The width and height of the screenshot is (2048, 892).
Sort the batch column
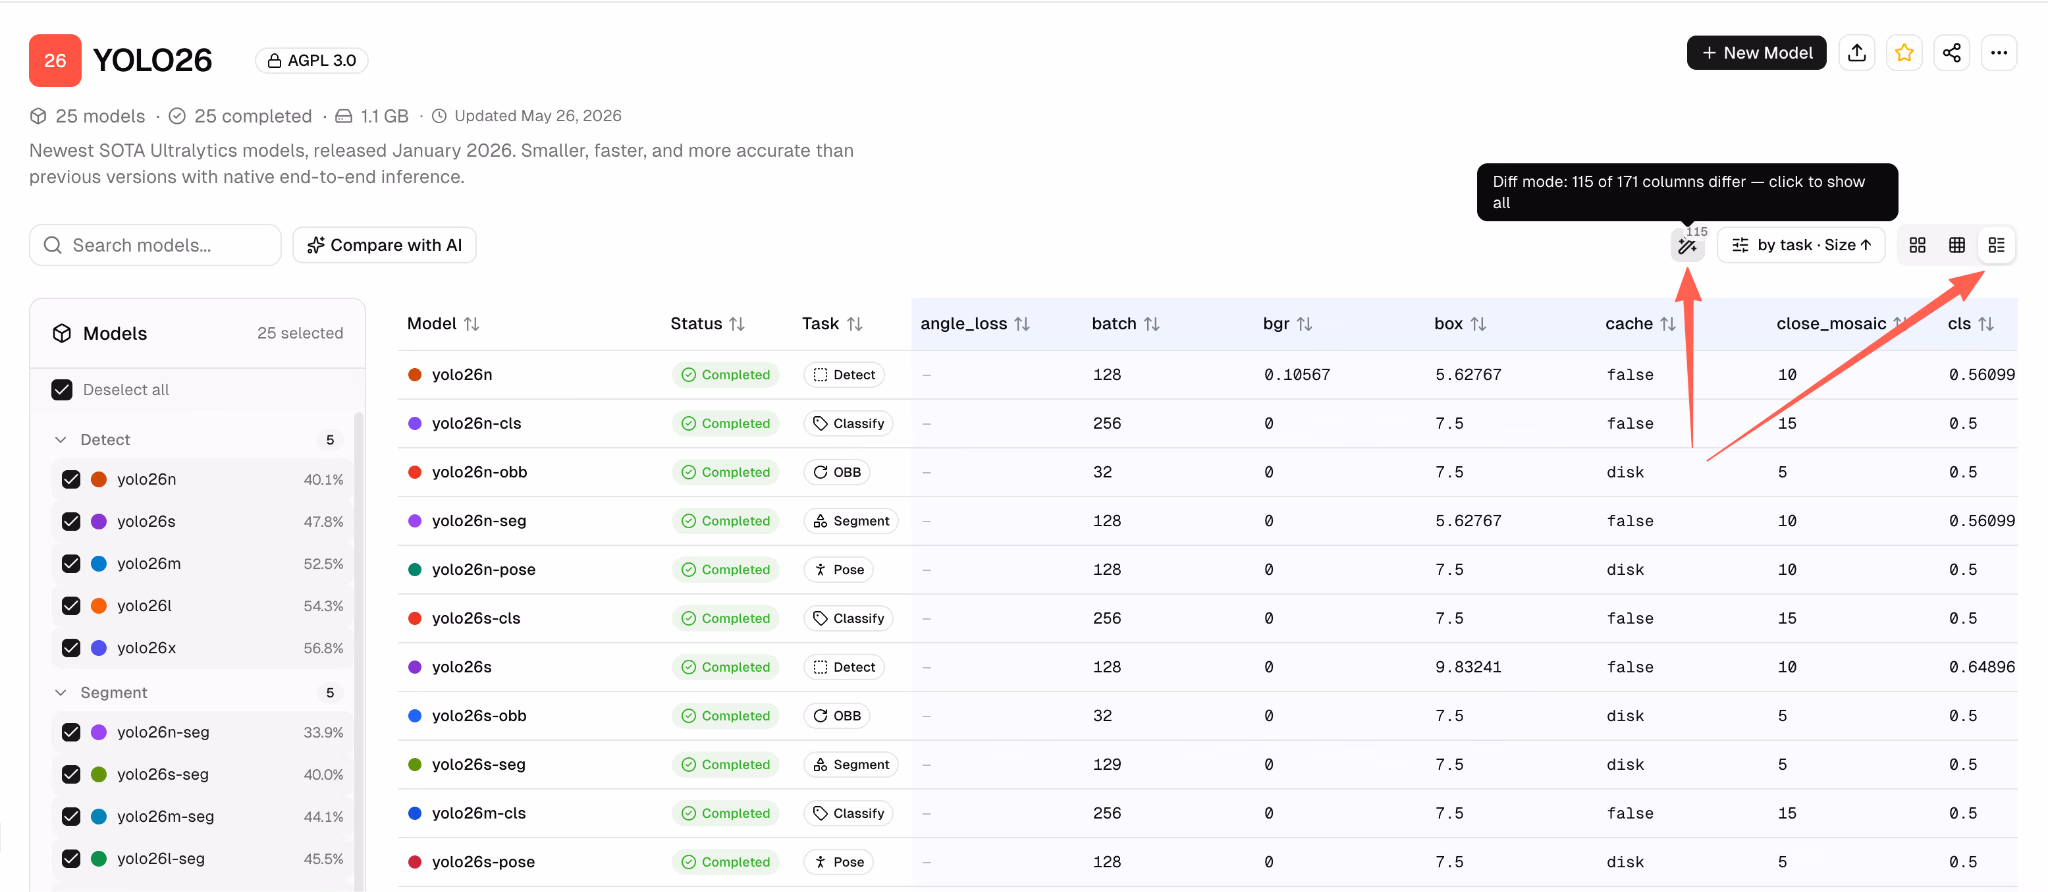tap(1152, 324)
